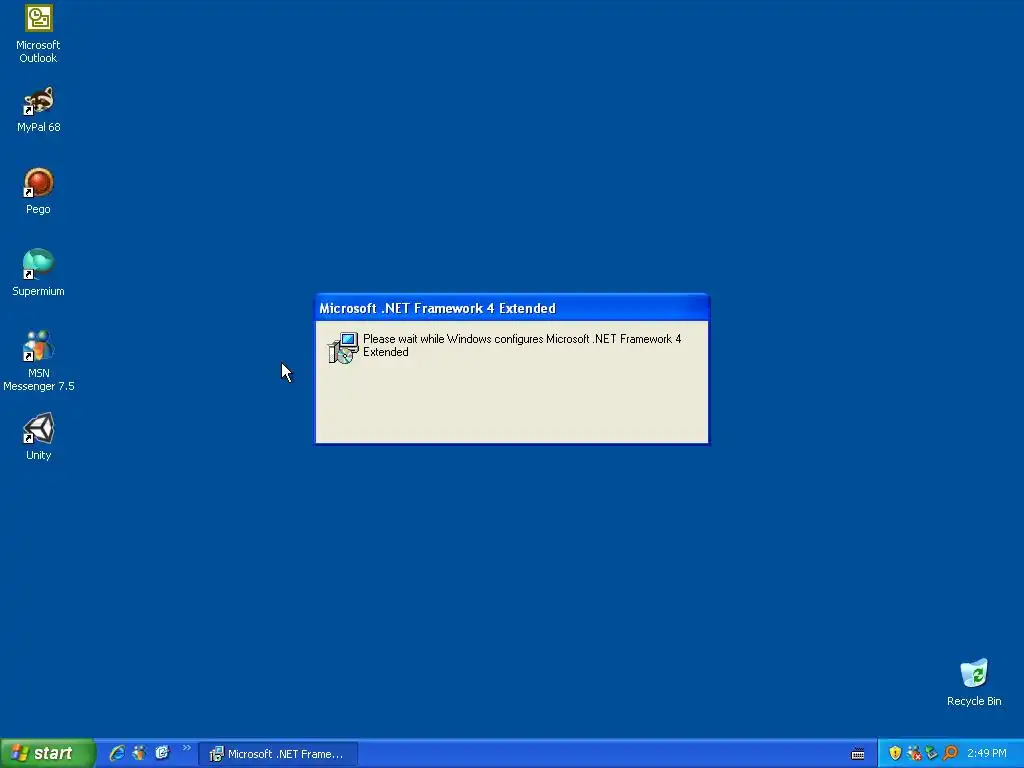Viewport: 1024px width, 768px height.
Task: Click the tray icon with the red X
Action: click(914, 753)
